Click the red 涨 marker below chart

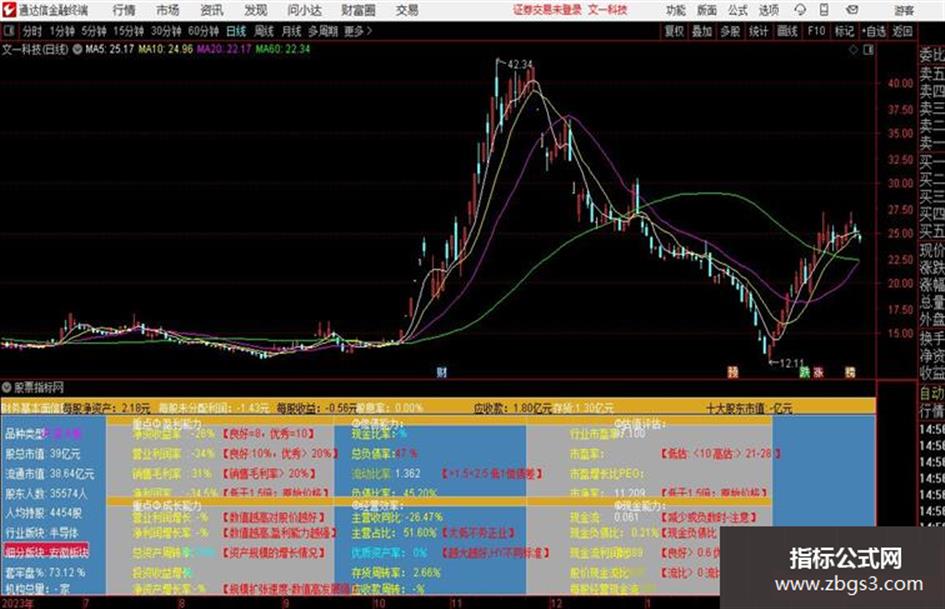point(818,372)
